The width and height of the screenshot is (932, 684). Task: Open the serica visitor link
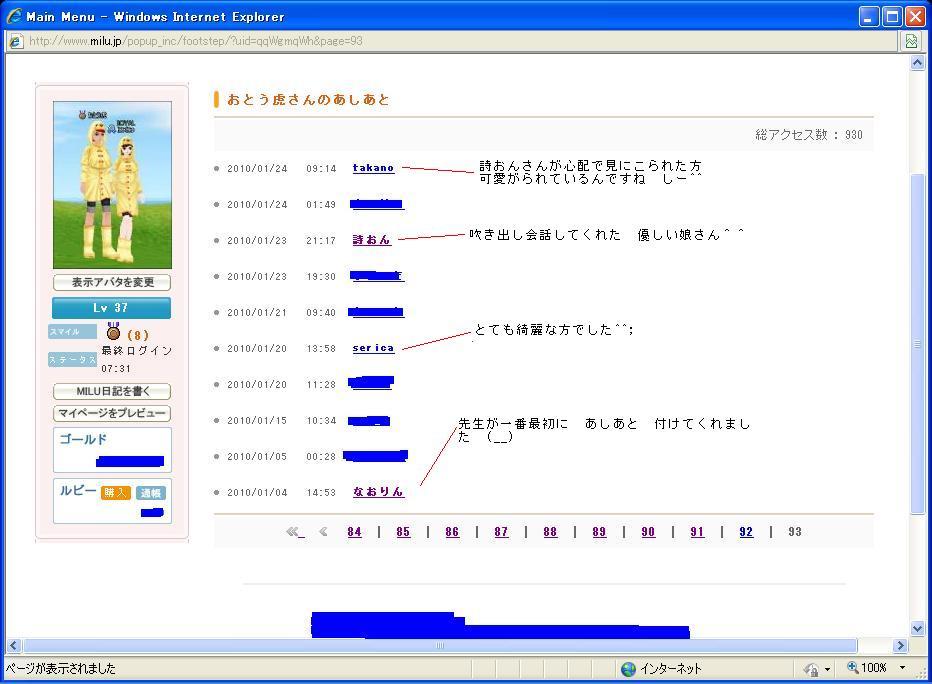(x=373, y=348)
